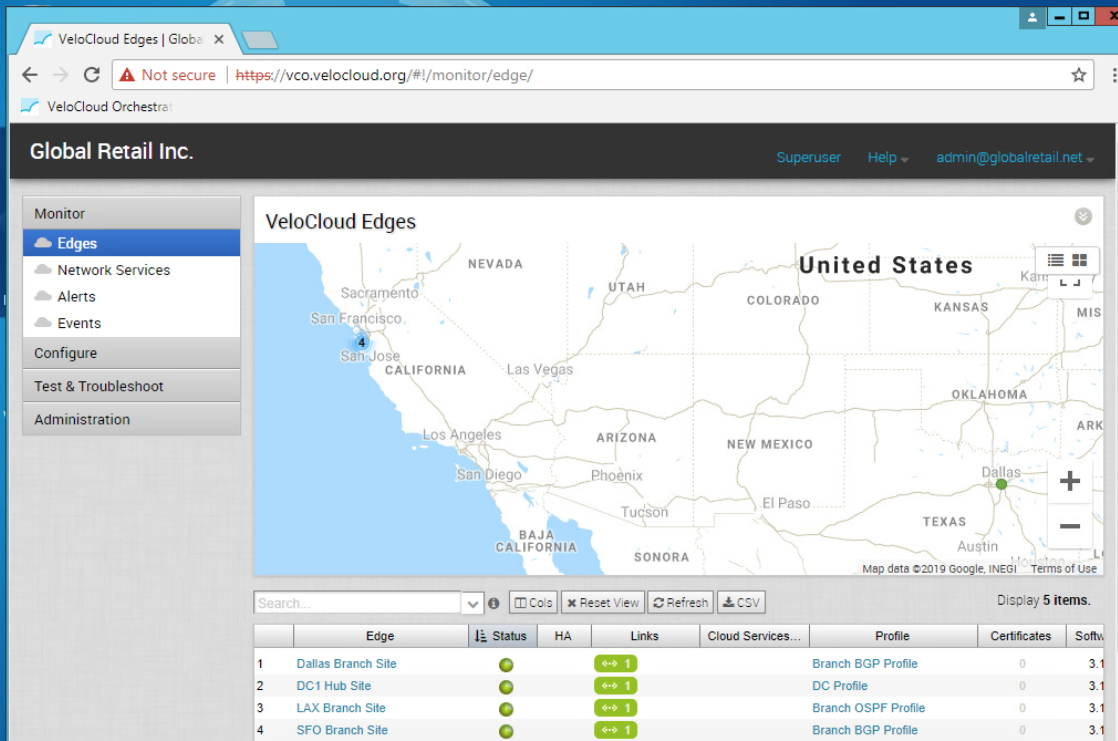This screenshot has height=741, width=1118.
Task: Collapse the VeloCloud Edges map panel
Action: [1083, 217]
